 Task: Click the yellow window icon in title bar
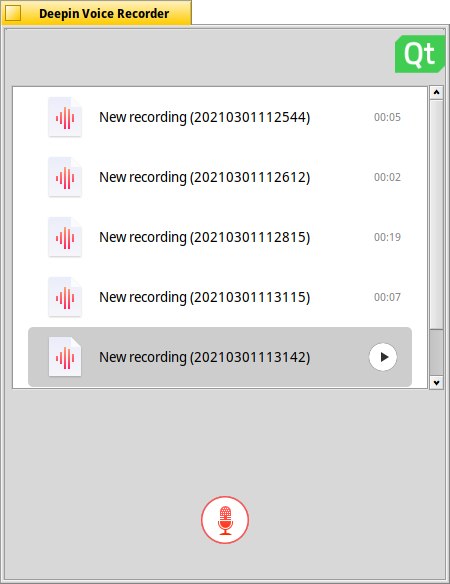(13, 13)
